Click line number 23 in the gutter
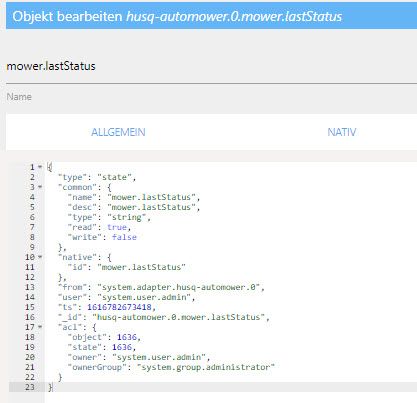417x403 pixels. pos(30,387)
